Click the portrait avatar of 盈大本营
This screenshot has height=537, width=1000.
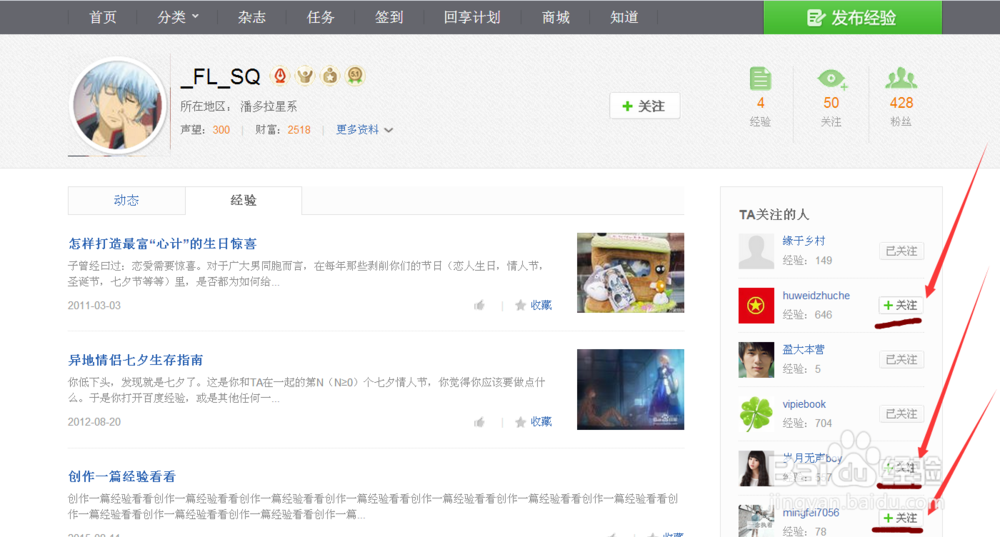(x=756, y=360)
